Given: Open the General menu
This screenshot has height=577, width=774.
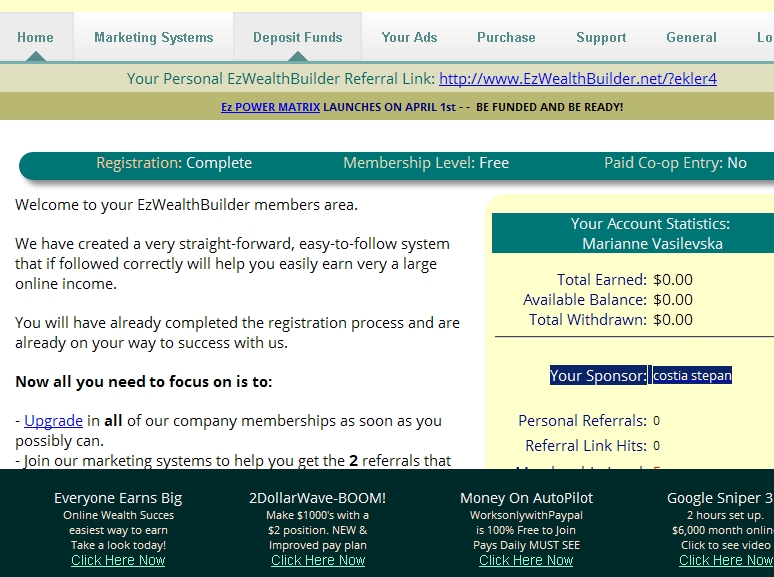Looking at the screenshot, I should [x=691, y=38].
